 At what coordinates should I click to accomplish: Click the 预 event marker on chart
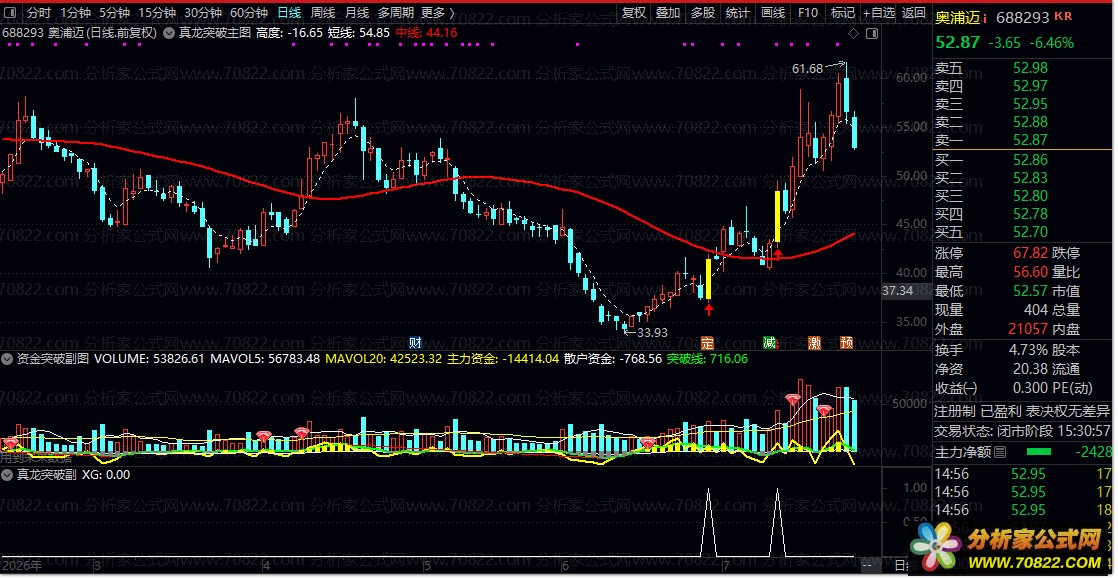tap(846, 342)
